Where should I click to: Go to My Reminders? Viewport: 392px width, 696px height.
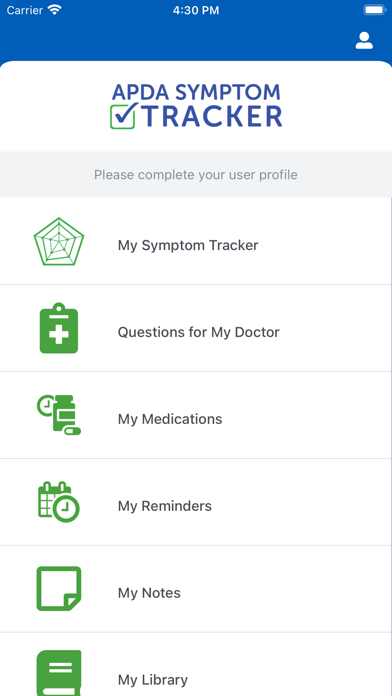pyautogui.click(x=196, y=502)
